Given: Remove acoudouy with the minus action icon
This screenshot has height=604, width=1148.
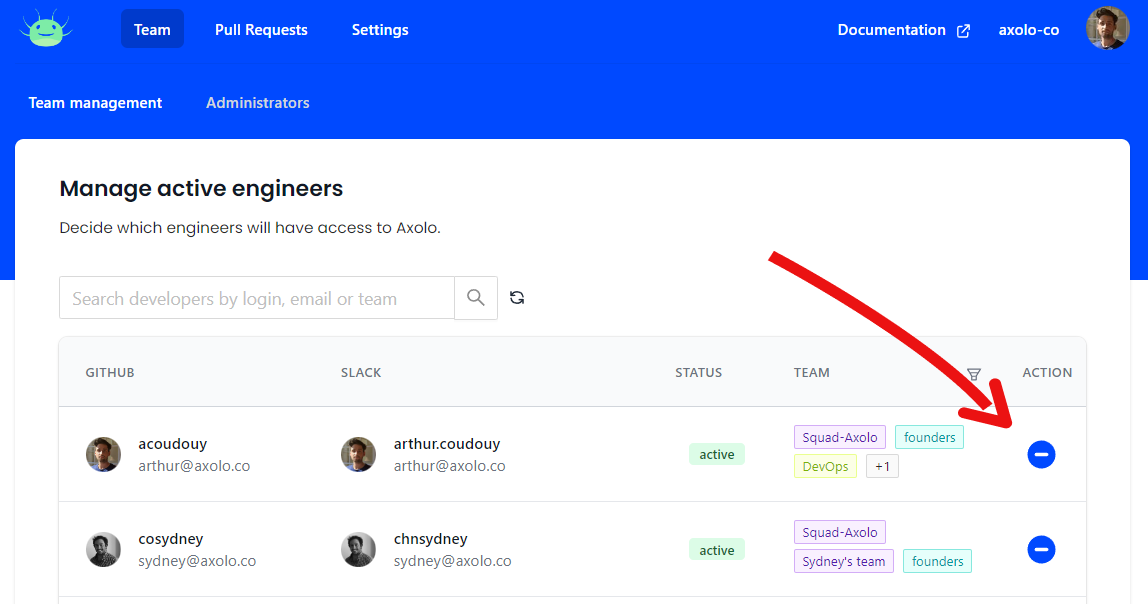Looking at the screenshot, I should point(1041,455).
